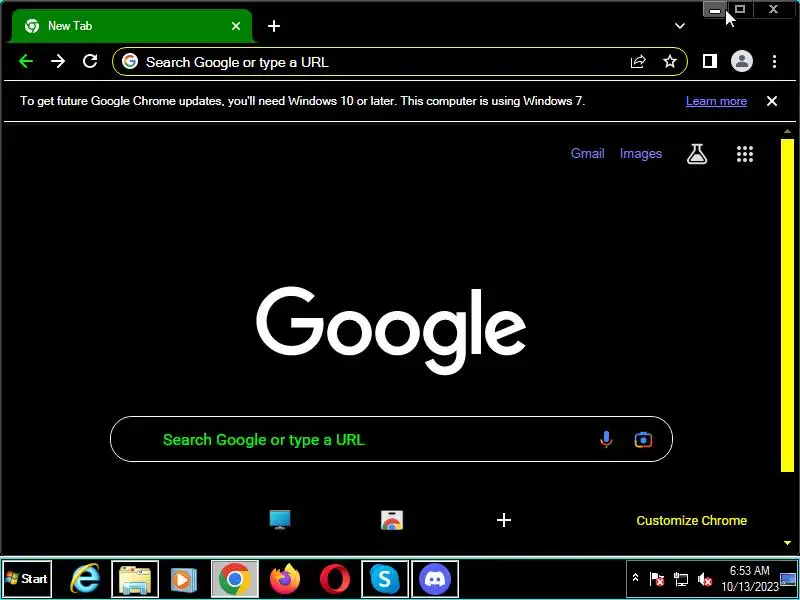Click Customize Chrome button
Image resolution: width=800 pixels, height=600 pixels.
pyautogui.click(x=691, y=520)
